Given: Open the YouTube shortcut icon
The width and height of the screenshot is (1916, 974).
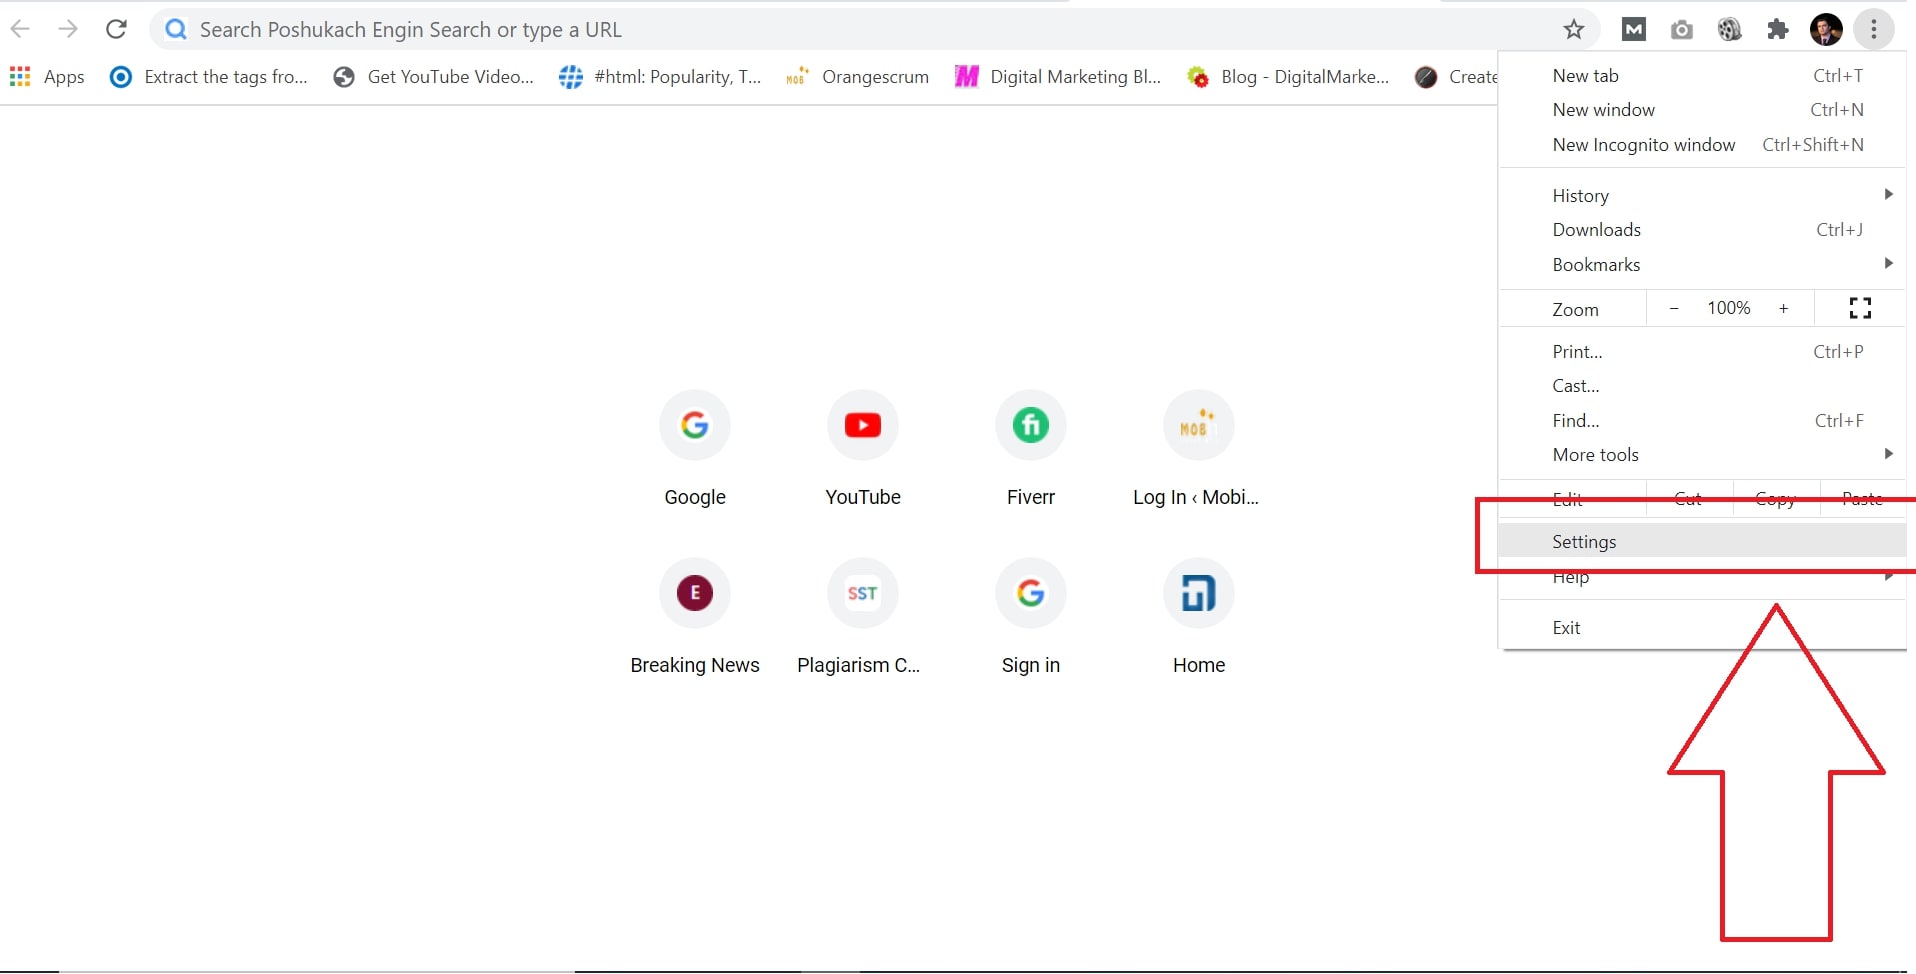Looking at the screenshot, I should coord(862,425).
